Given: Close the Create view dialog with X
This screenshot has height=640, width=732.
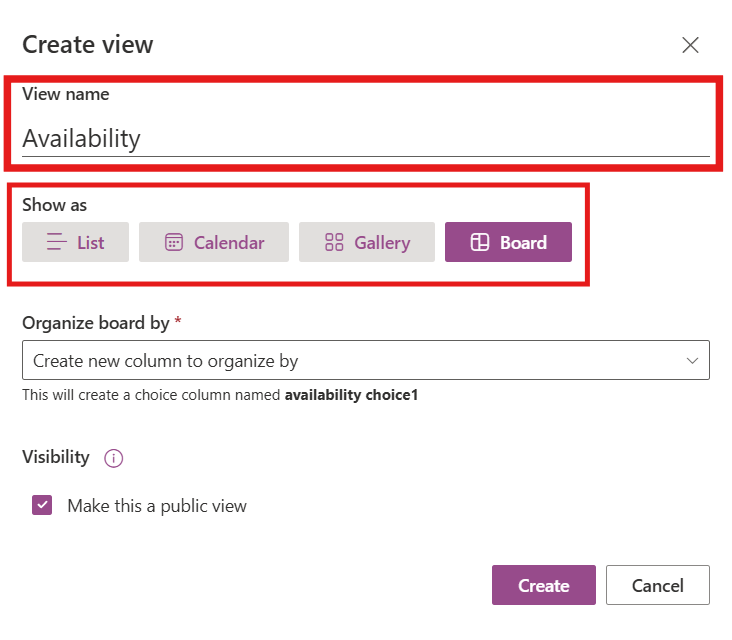Looking at the screenshot, I should [690, 45].
